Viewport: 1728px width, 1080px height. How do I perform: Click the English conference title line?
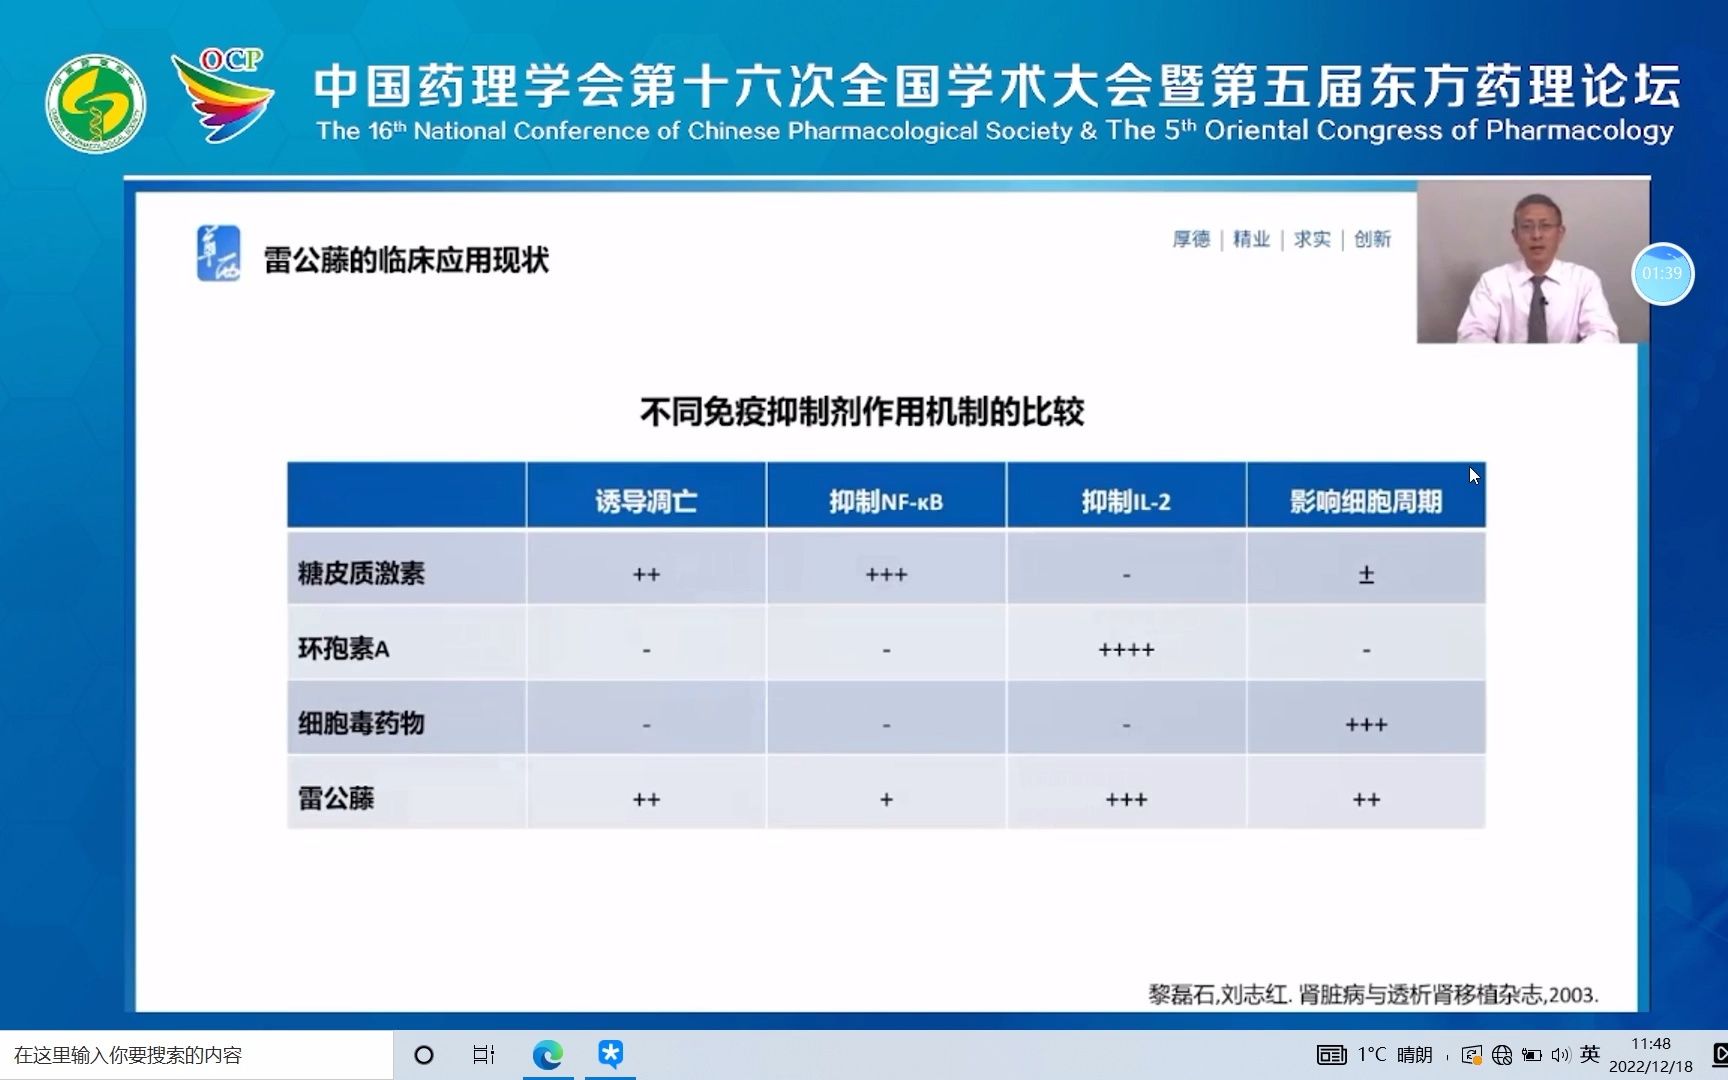(x=995, y=131)
